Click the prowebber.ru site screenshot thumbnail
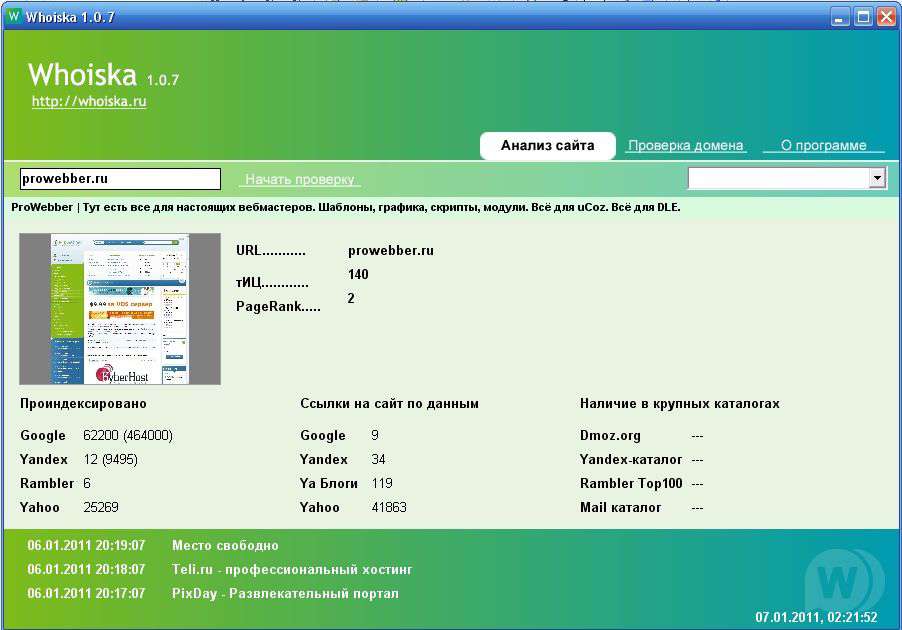902x630 pixels. 120,309
